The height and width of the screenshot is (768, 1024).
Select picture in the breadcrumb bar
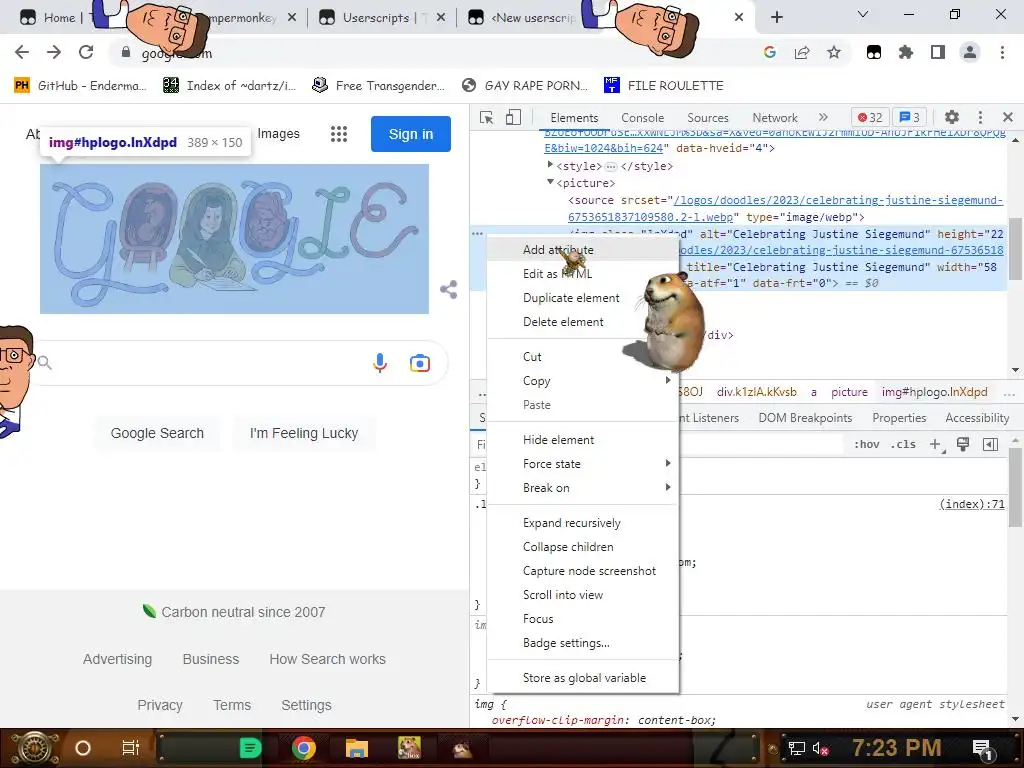click(x=849, y=392)
